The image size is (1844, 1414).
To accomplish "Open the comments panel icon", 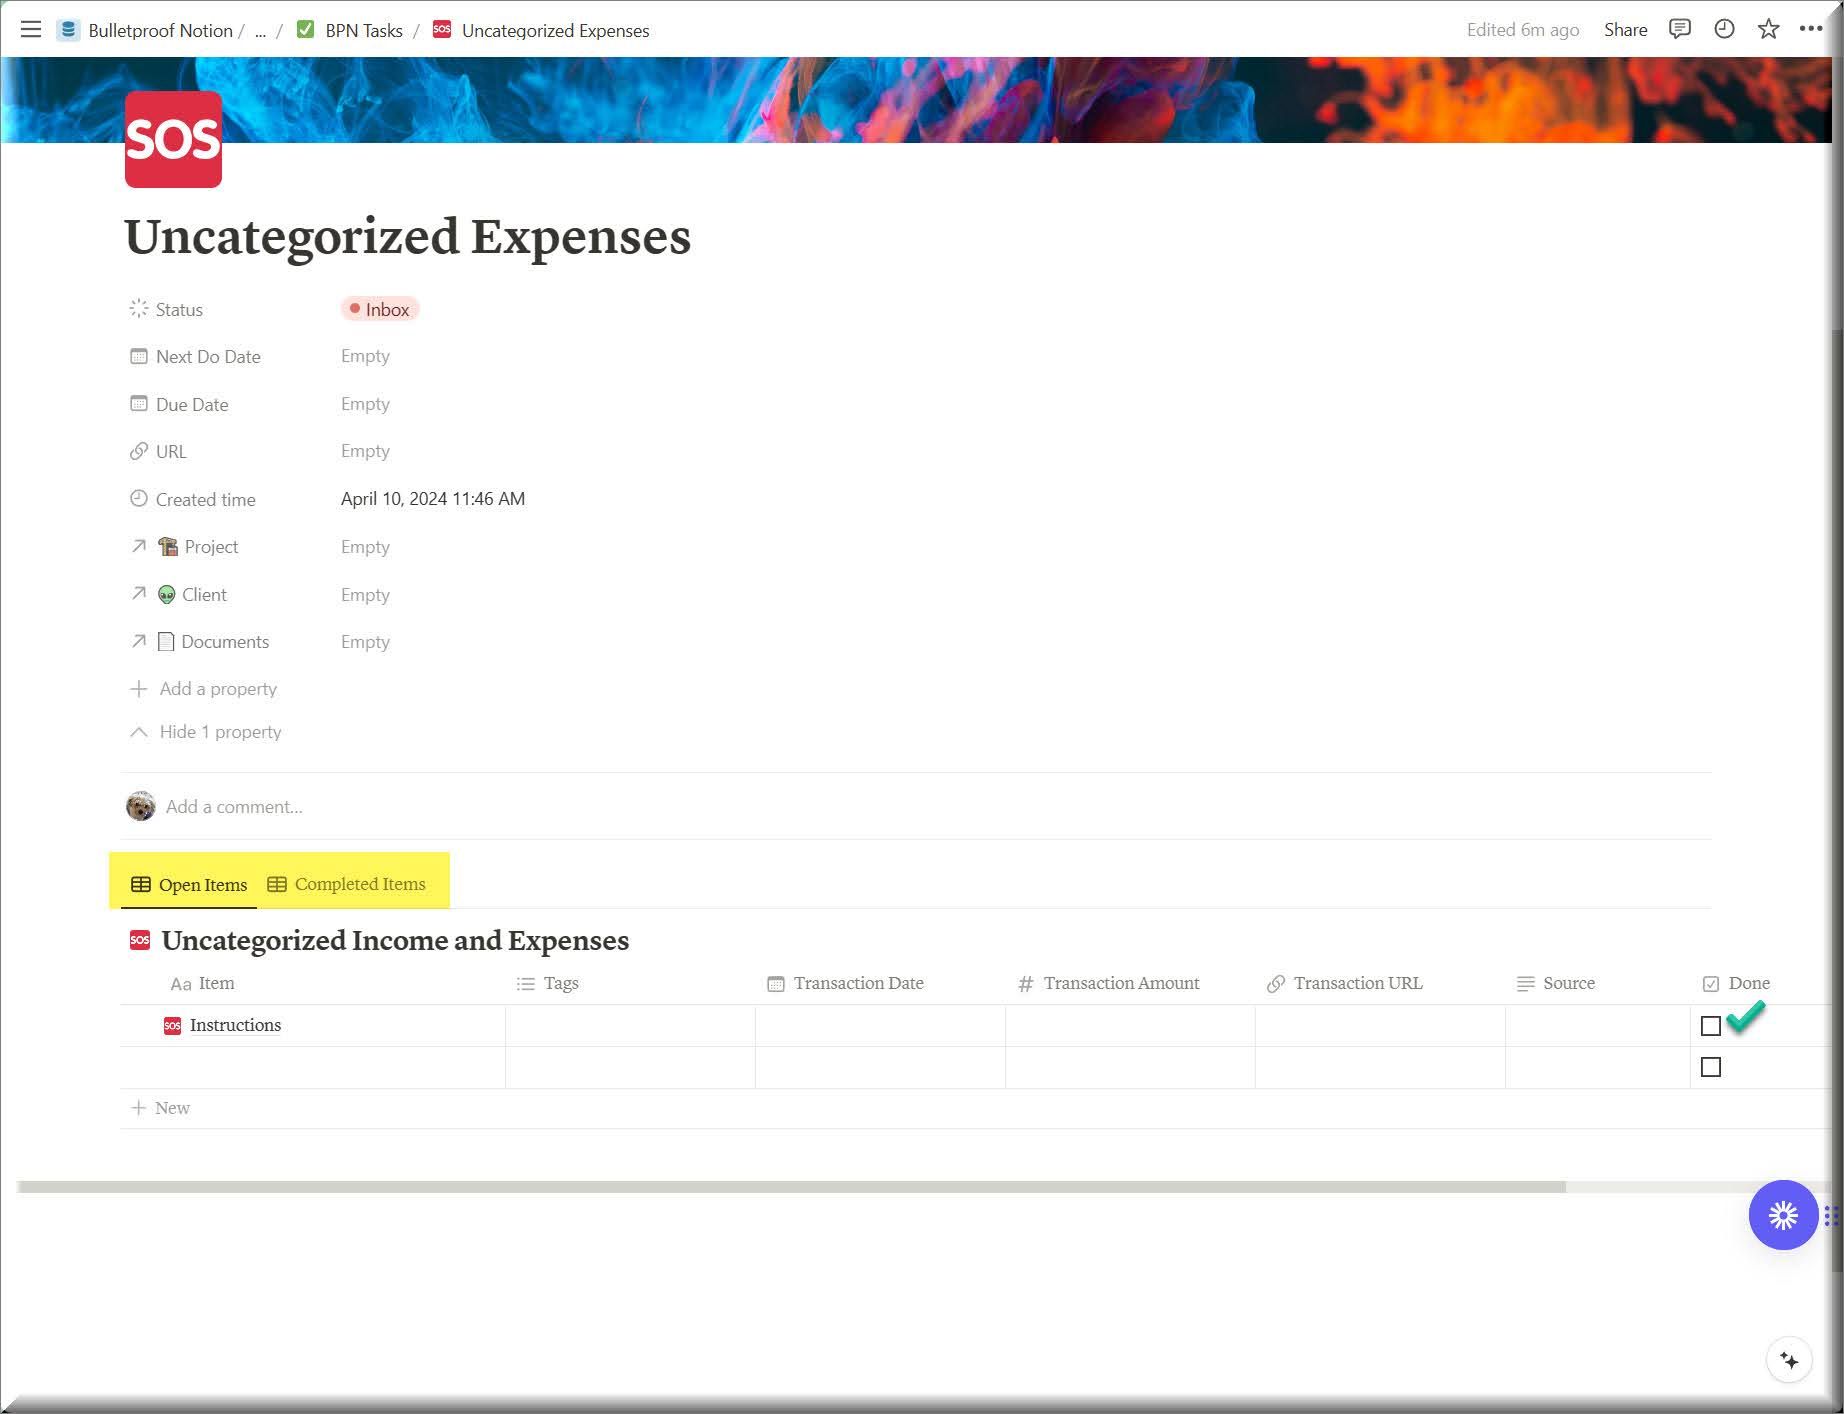I will [x=1680, y=29].
